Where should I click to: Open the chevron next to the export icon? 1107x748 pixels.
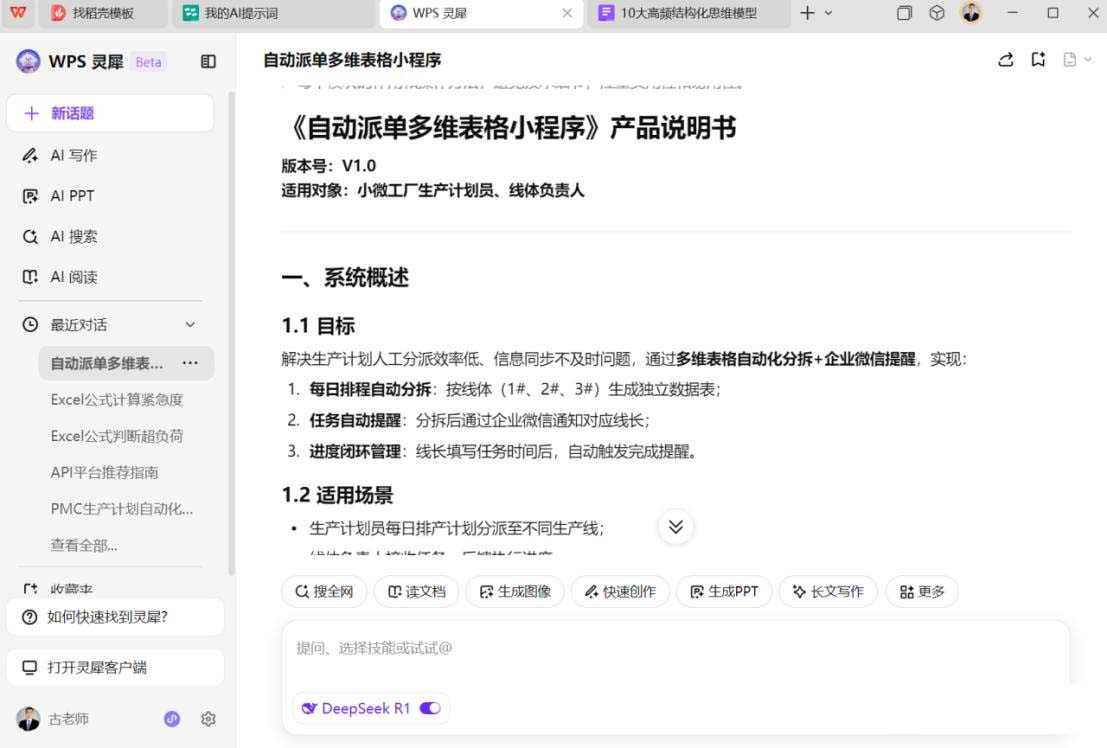[1088, 60]
